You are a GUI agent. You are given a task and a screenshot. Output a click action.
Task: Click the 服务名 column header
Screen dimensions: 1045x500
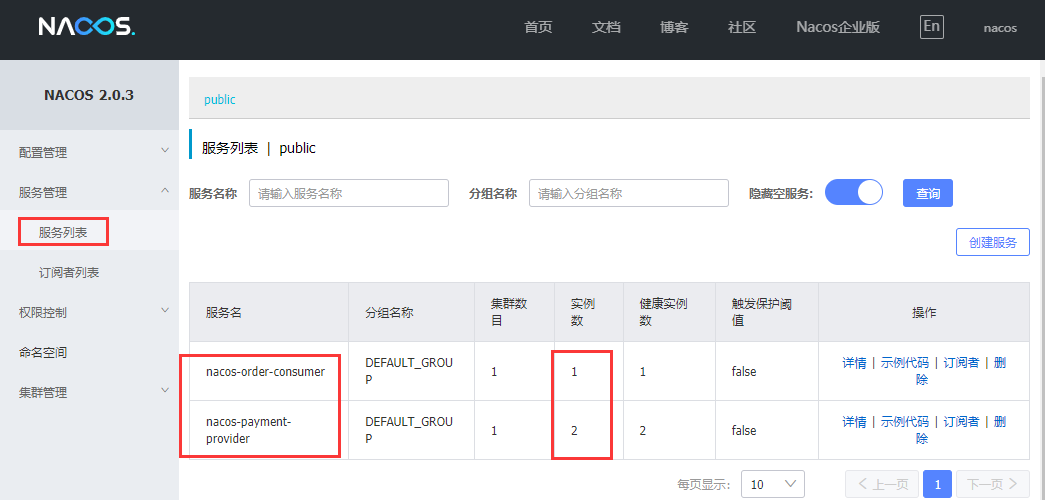tap(224, 313)
